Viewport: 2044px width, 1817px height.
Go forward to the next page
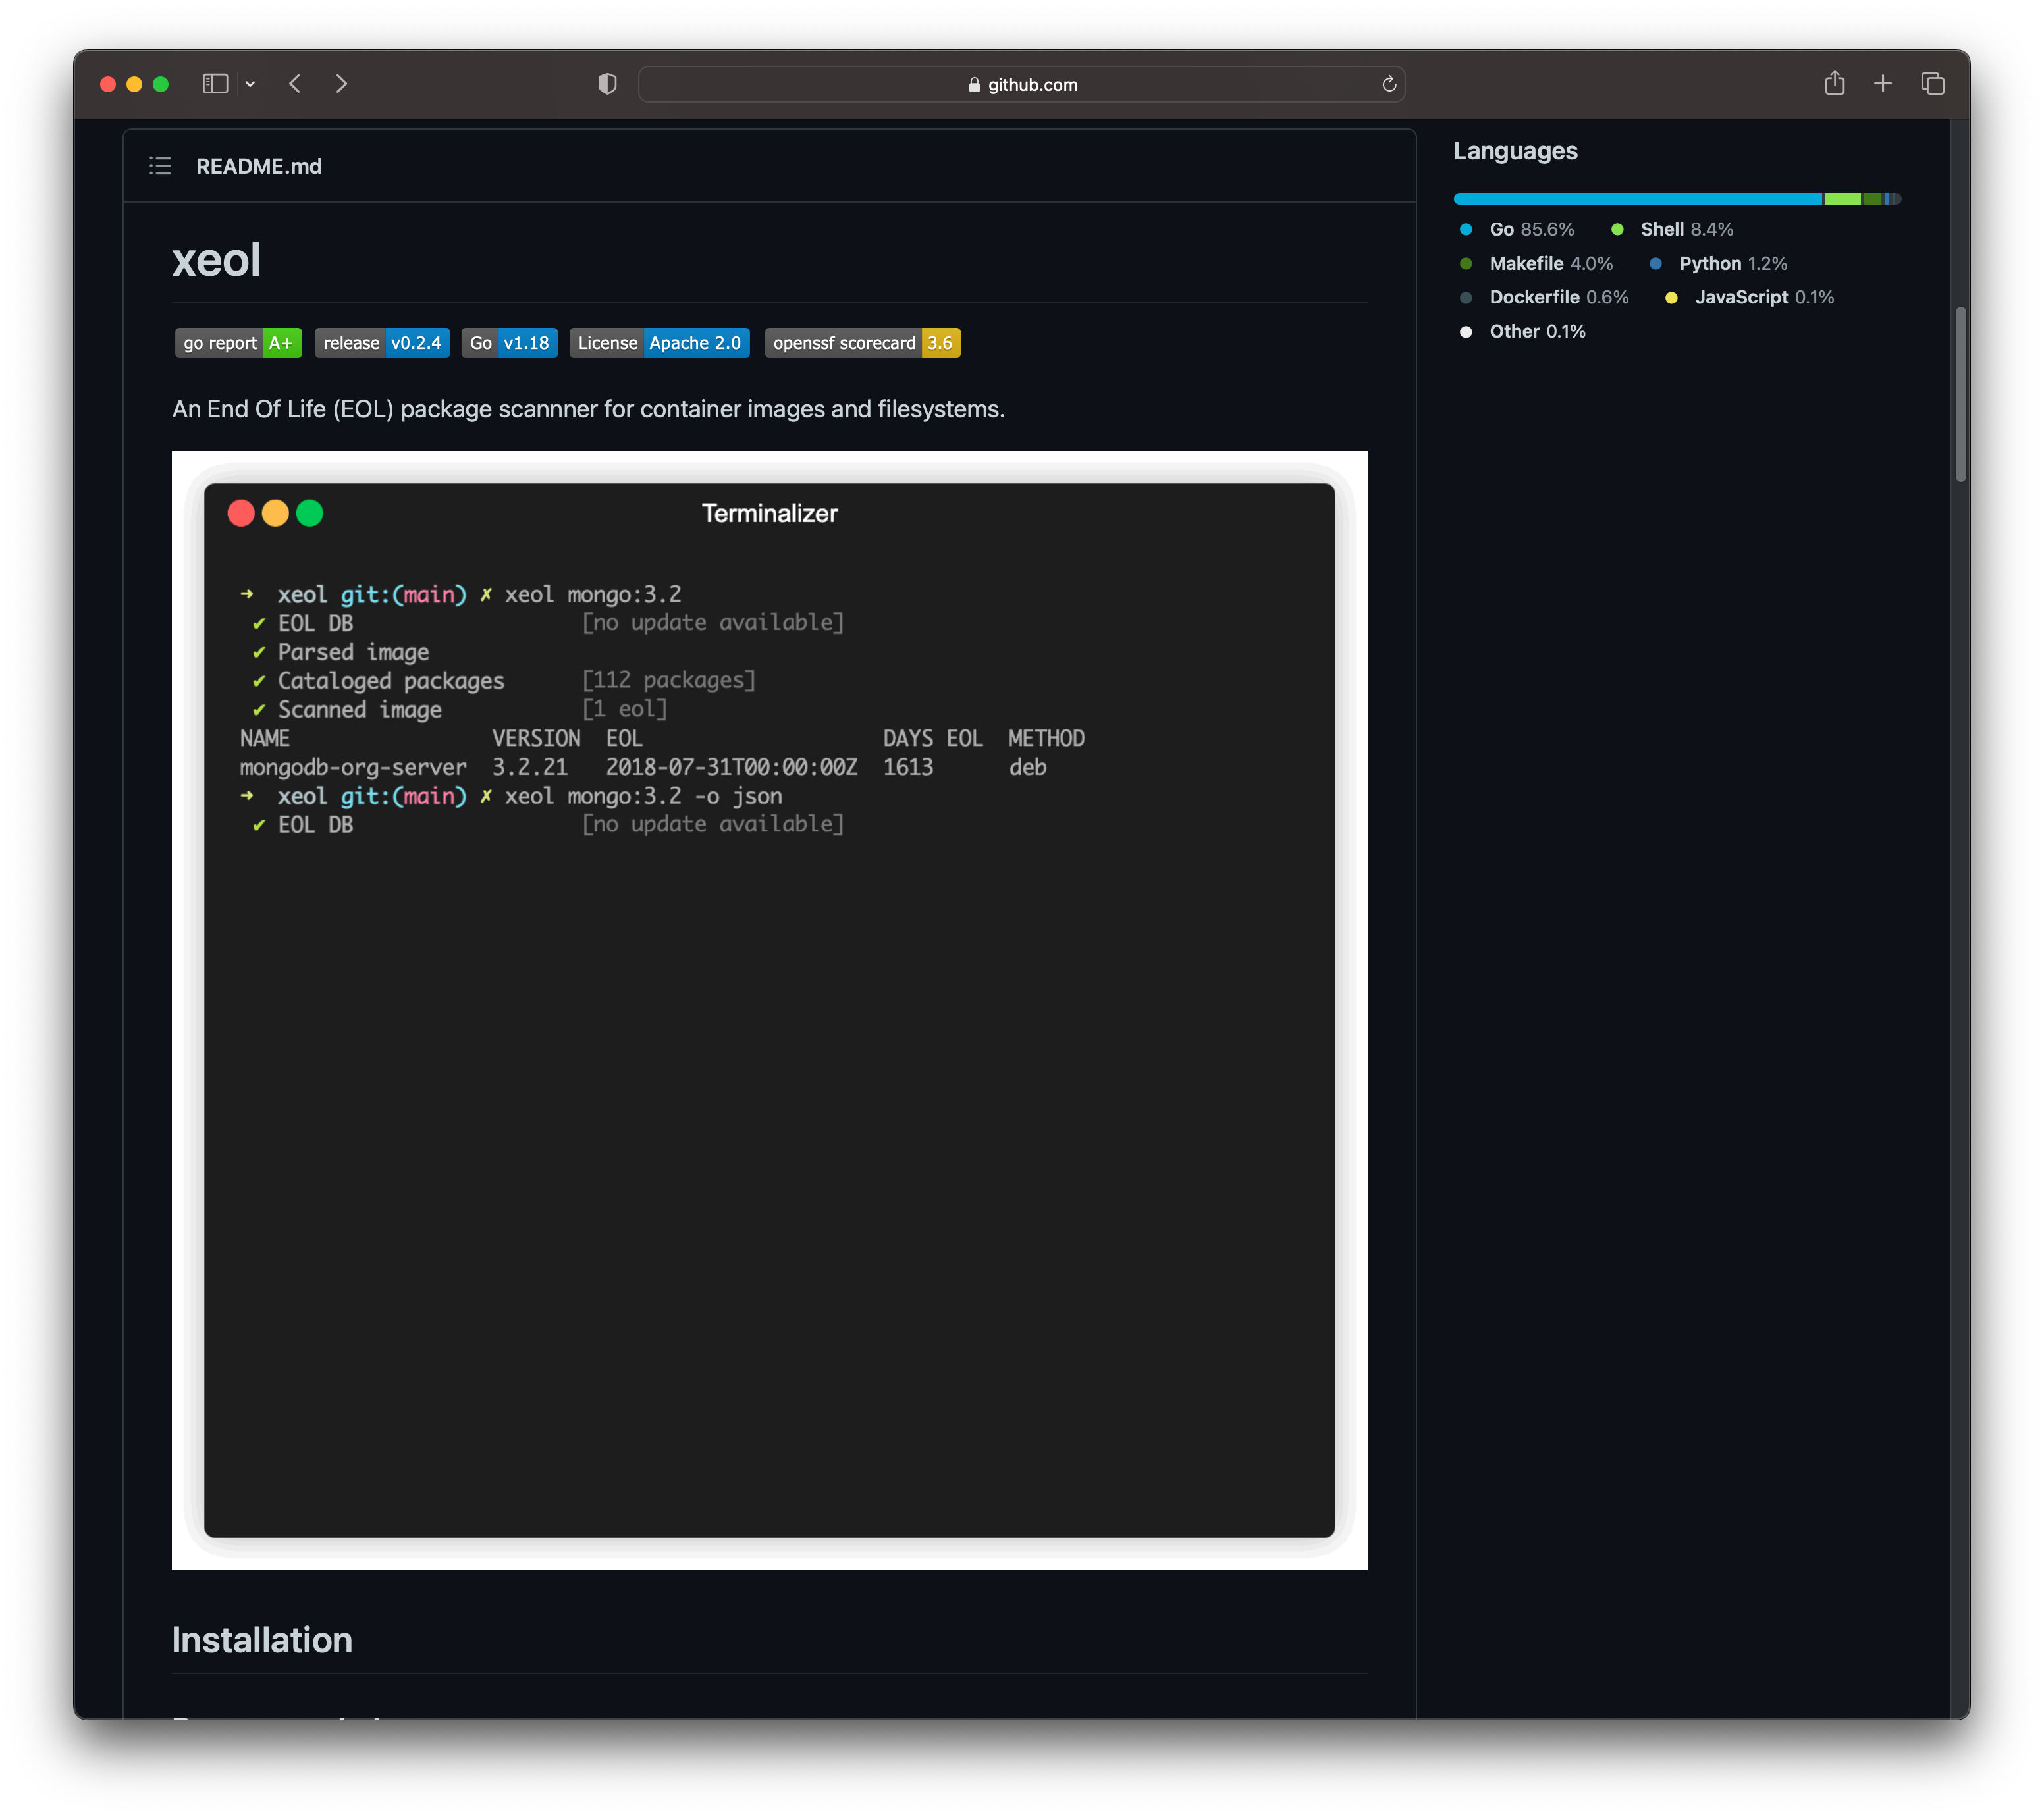click(342, 84)
